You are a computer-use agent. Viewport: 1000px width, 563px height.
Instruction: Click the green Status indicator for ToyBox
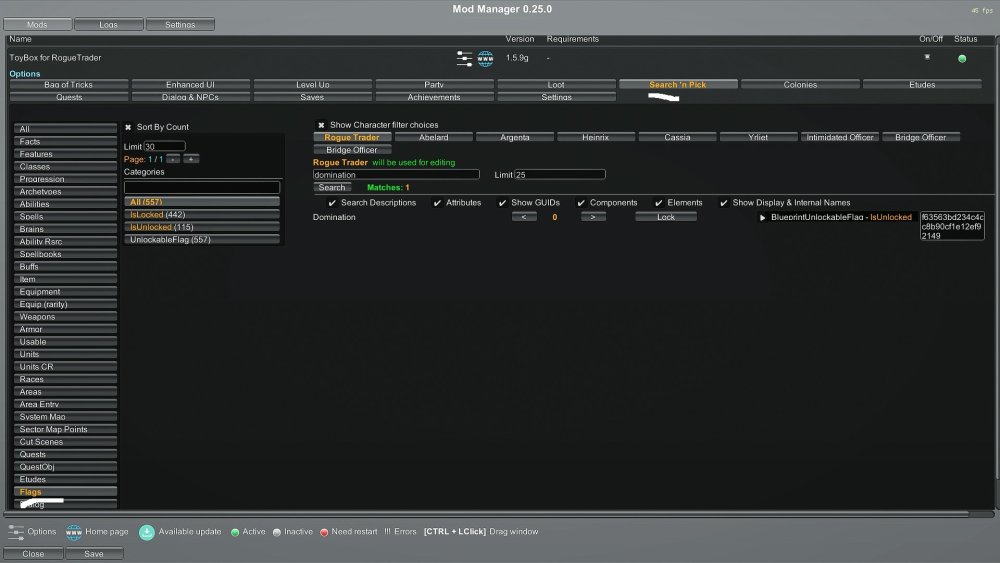(x=962, y=59)
